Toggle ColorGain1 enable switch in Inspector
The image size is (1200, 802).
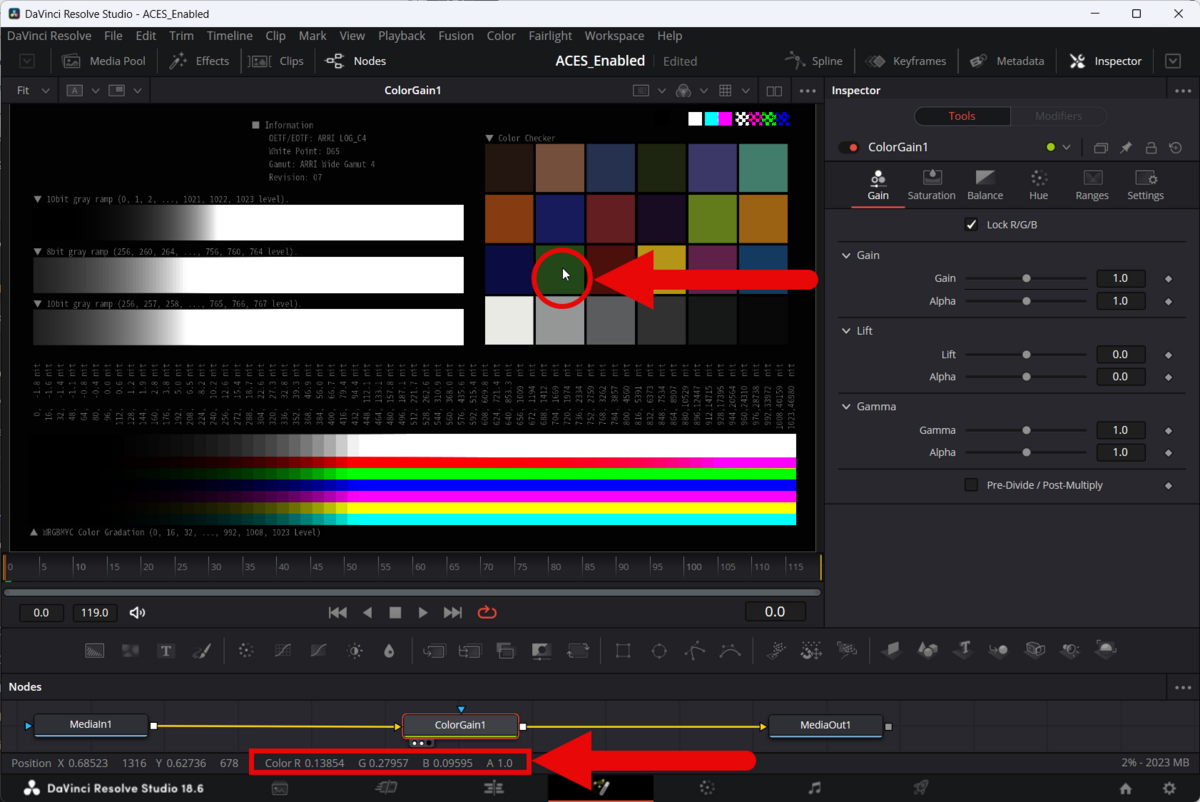[x=851, y=147]
